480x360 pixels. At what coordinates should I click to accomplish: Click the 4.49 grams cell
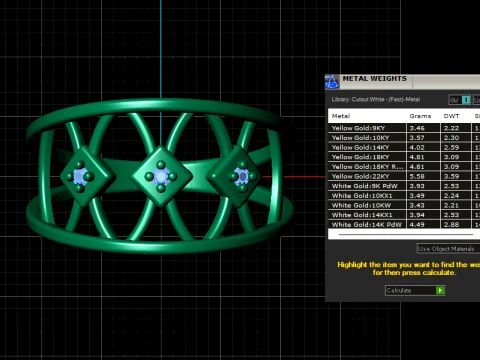pyautogui.click(x=423, y=225)
